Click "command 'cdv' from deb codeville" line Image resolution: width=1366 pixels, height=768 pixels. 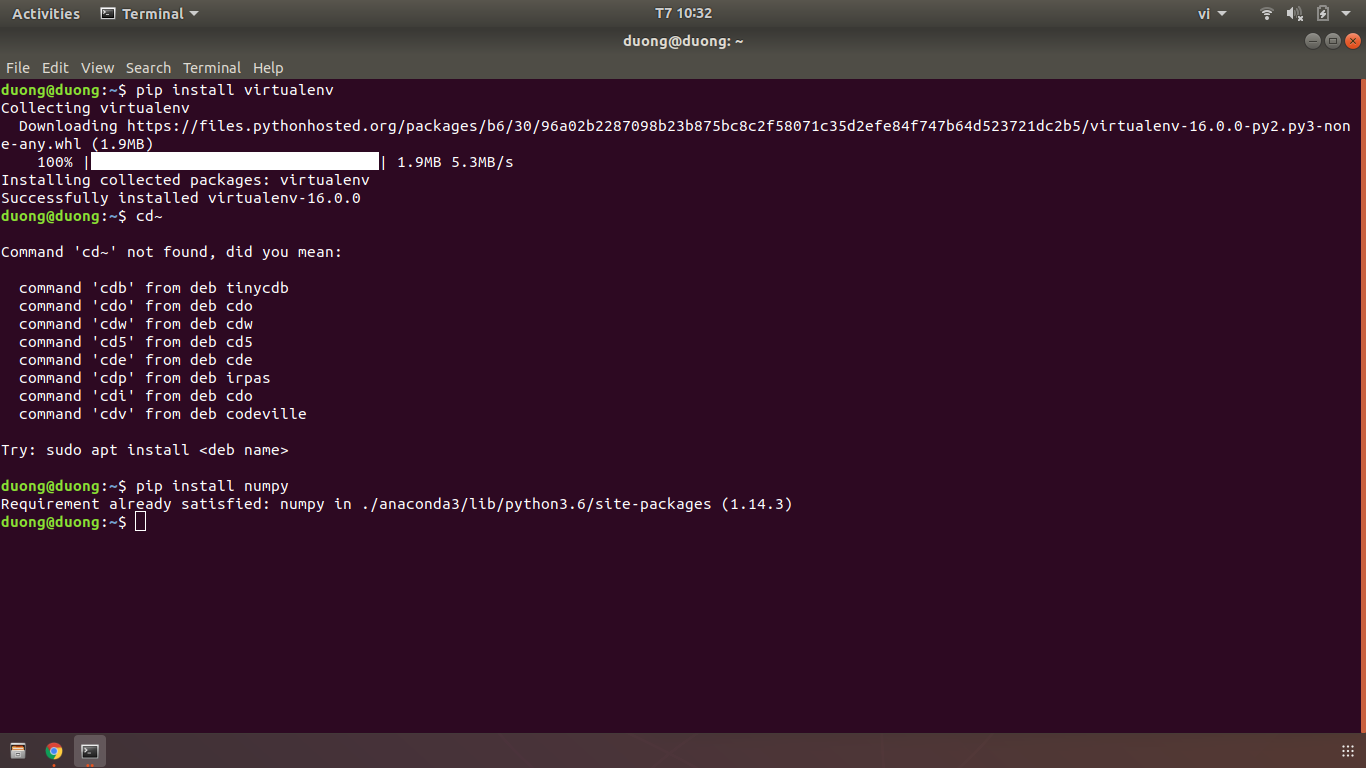(163, 414)
